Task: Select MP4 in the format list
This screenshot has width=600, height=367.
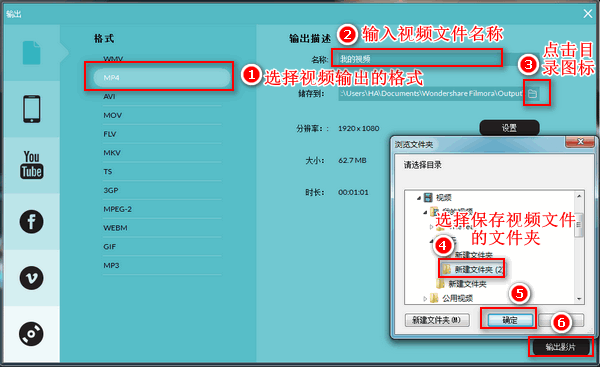Action: [161, 78]
